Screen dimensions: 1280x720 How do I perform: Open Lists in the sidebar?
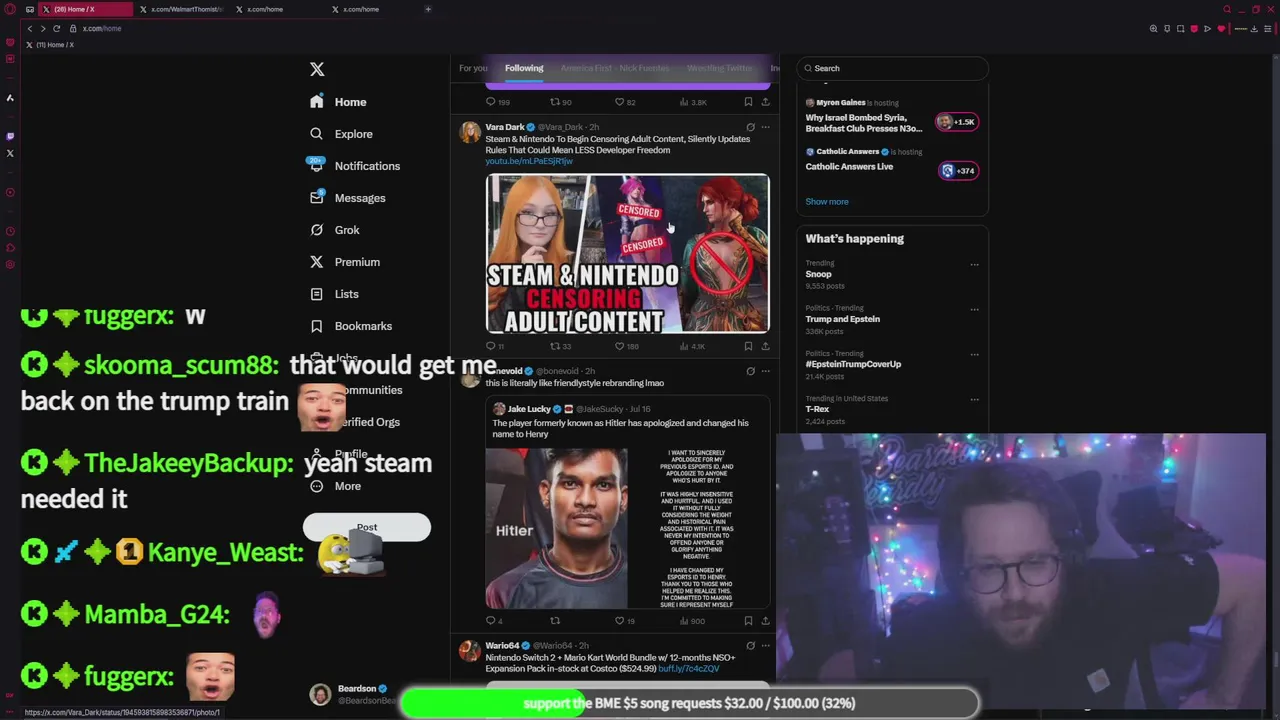tap(333, 294)
